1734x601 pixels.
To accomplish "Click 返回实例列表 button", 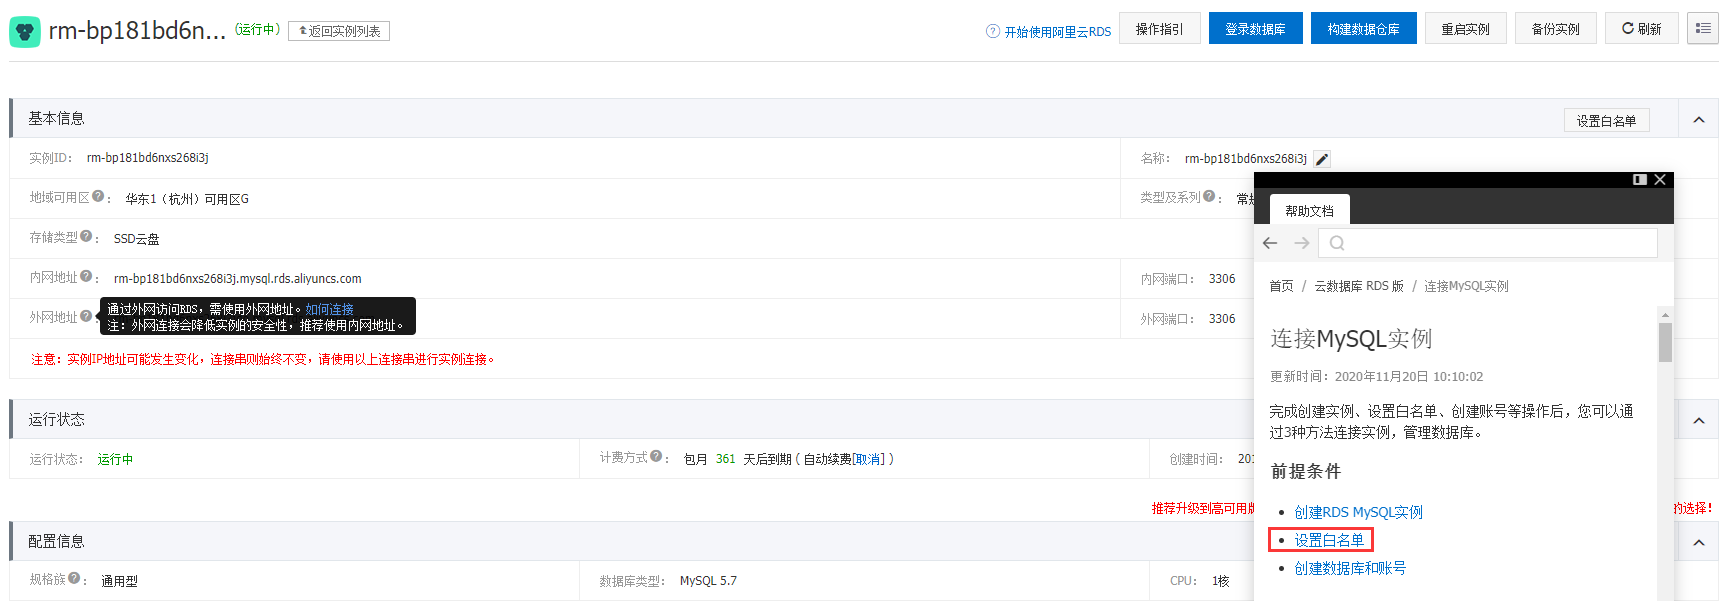I will pyautogui.click(x=339, y=31).
